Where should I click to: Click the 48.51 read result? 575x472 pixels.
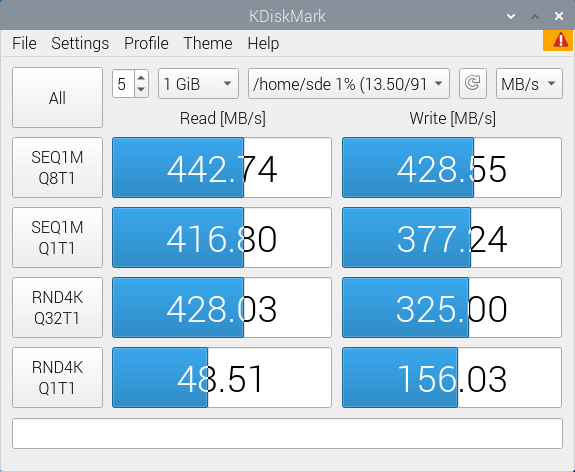pos(222,377)
